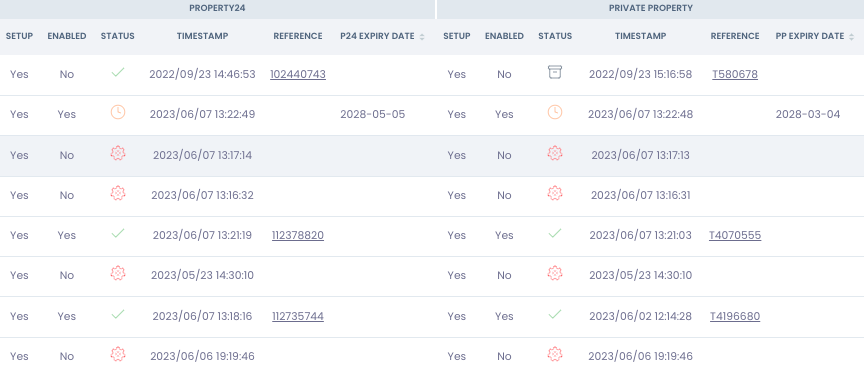Viewport: 864px width, 376px height.
Task: Open reference link 102440743
Action: click(x=298, y=74)
